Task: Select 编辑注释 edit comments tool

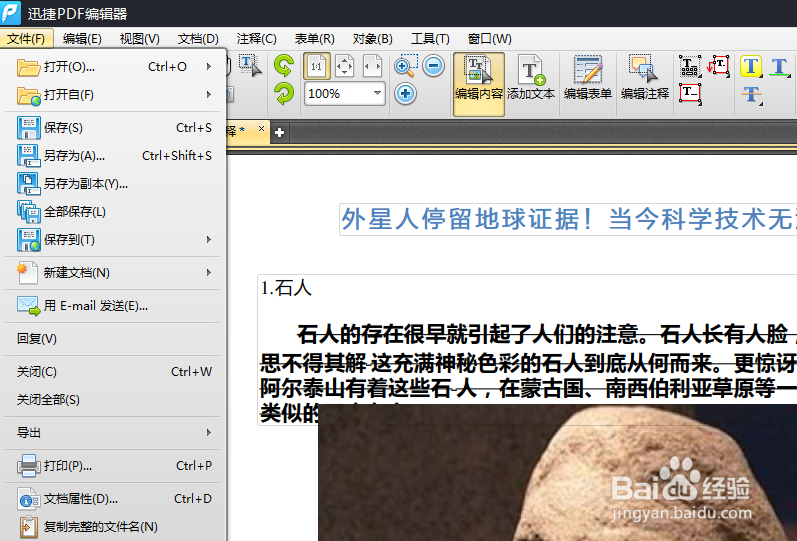Action: 645,78
